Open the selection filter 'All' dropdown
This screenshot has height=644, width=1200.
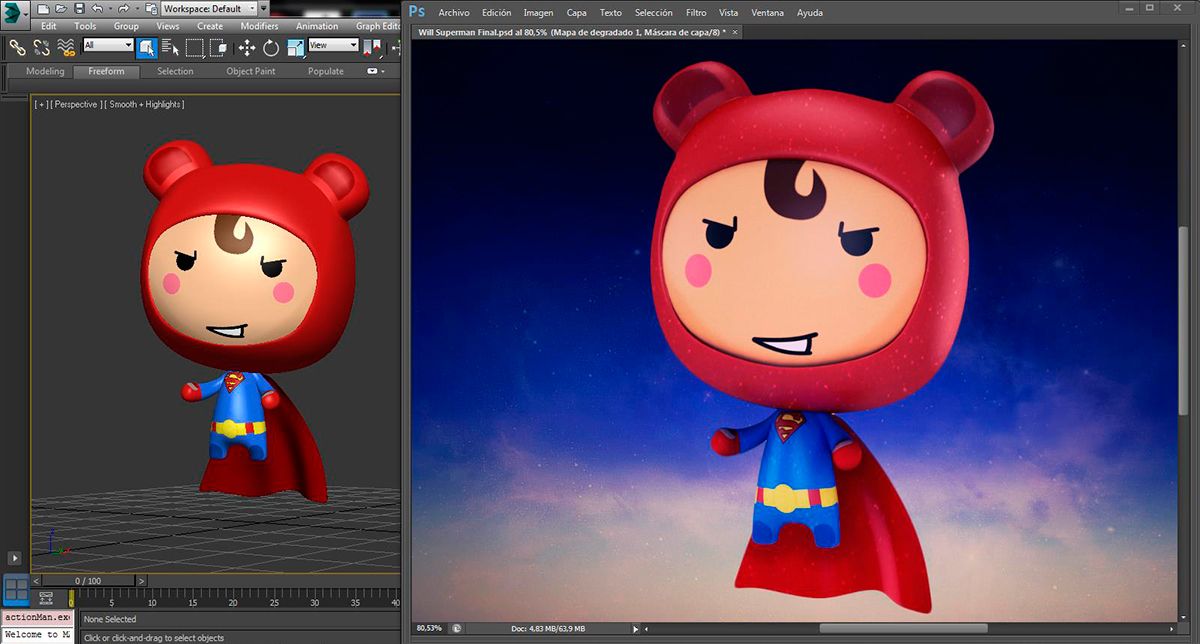(108, 45)
